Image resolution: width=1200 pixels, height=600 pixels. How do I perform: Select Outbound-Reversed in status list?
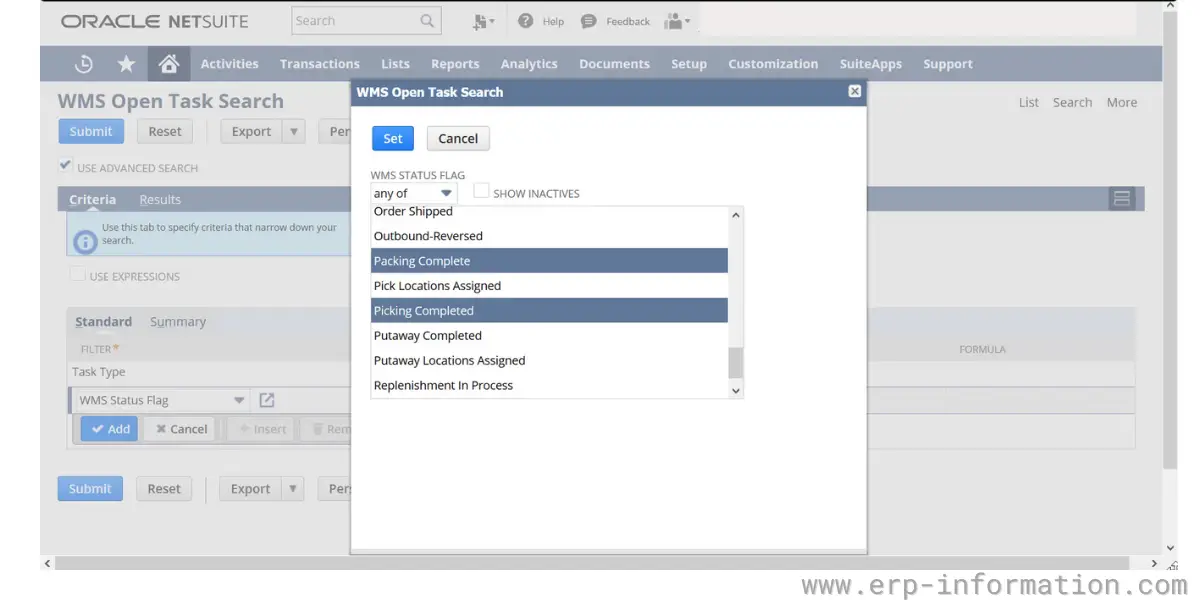tap(549, 236)
